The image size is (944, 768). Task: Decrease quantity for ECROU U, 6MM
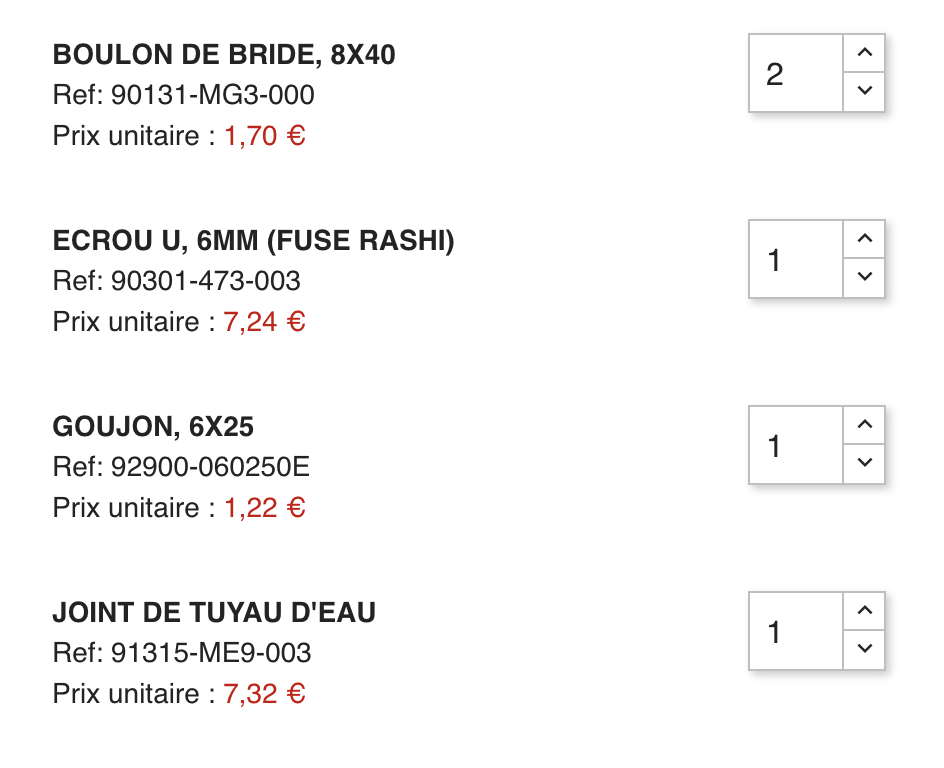[865, 277]
